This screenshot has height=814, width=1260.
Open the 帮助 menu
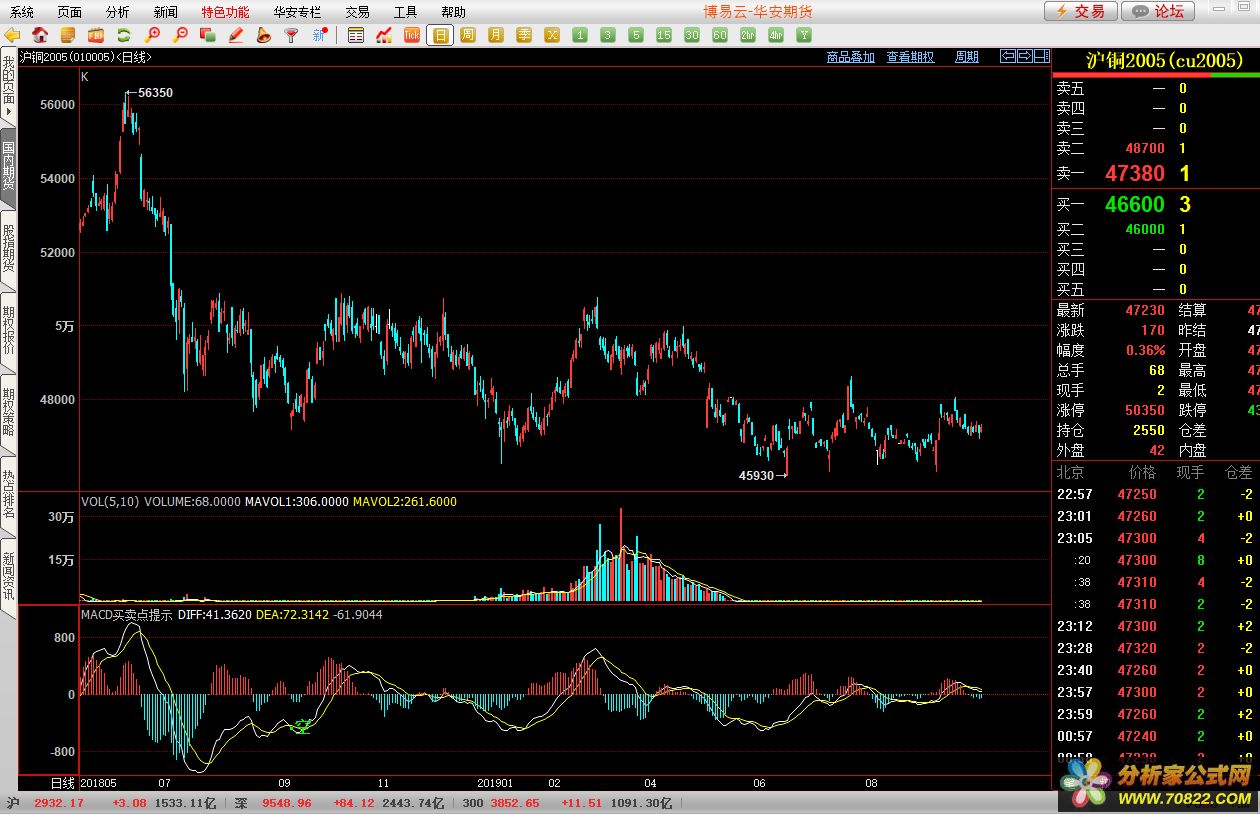453,12
